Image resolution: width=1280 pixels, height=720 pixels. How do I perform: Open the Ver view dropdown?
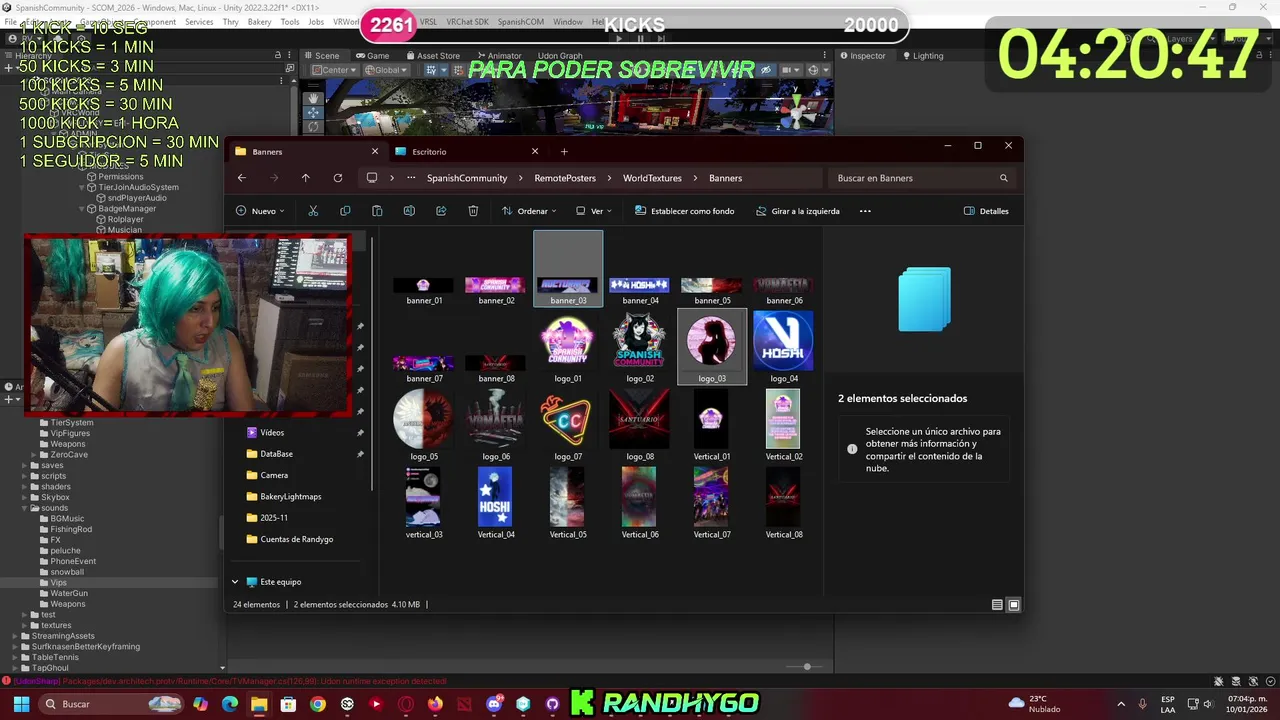(594, 211)
